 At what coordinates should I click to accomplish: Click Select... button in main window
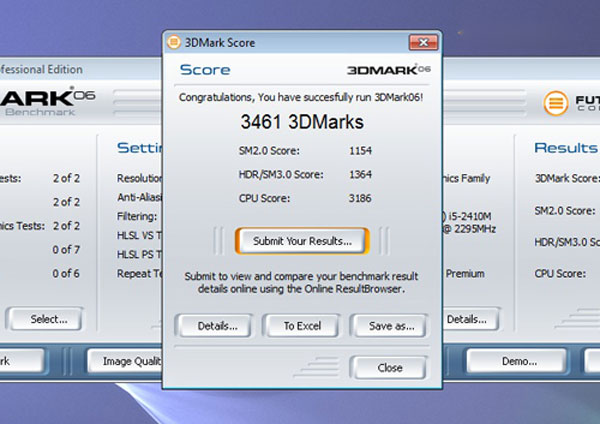click(x=46, y=319)
